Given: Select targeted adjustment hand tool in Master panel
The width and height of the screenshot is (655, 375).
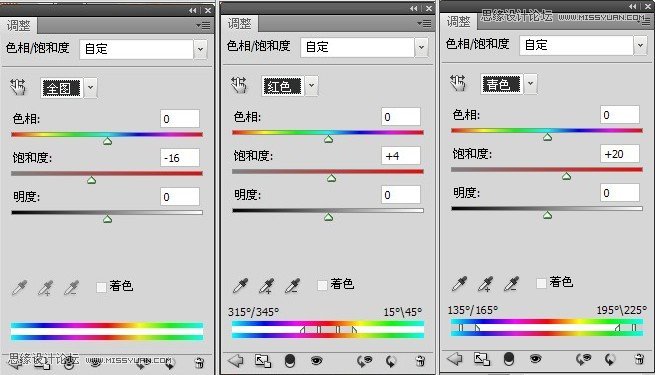Looking at the screenshot, I should tap(18, 87).
